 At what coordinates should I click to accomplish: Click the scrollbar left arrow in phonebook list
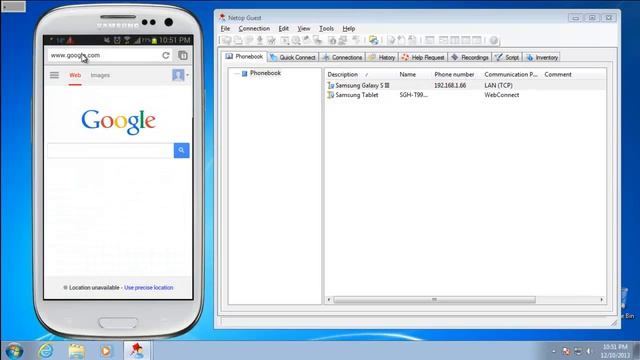(329, 300)
